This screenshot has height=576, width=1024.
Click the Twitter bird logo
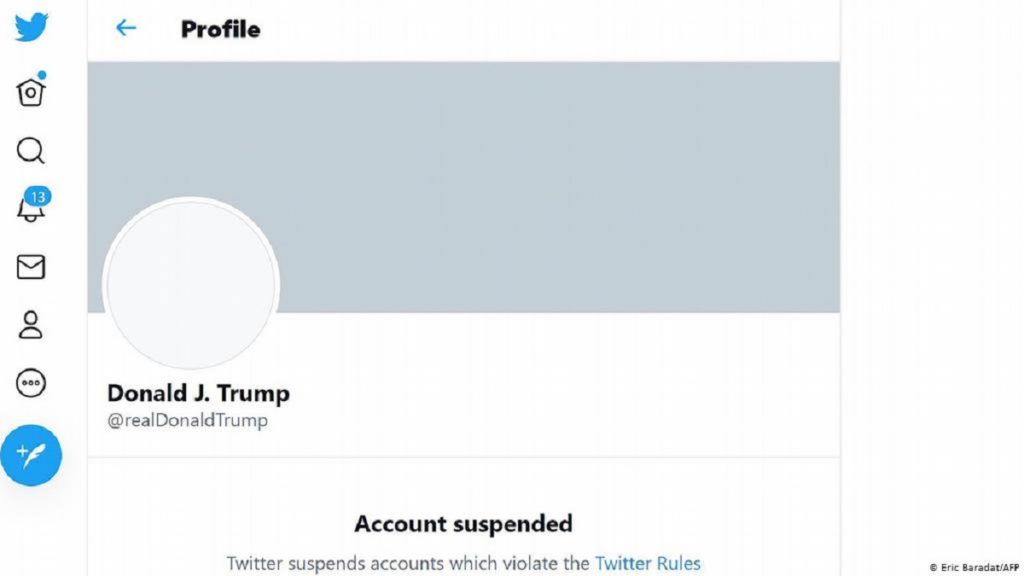click(31, 27)
